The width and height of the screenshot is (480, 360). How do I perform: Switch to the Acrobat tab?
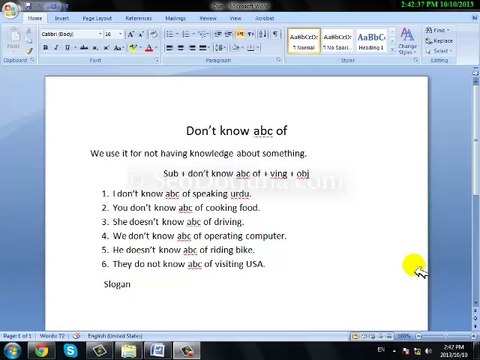(265, 18)
